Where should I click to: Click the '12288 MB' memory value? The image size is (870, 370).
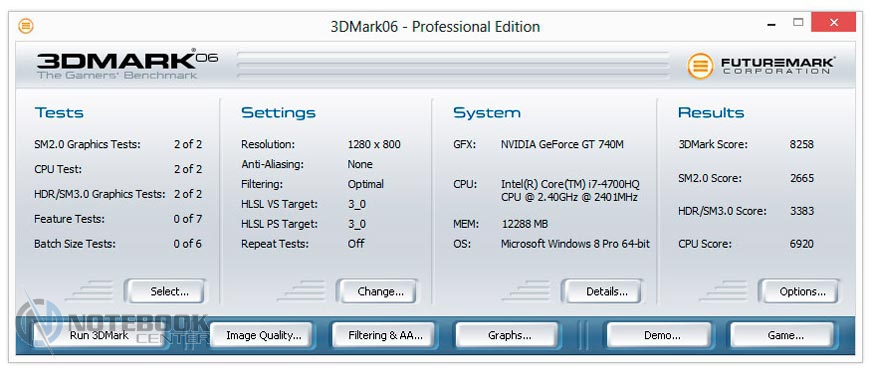[x=524, y=224]
